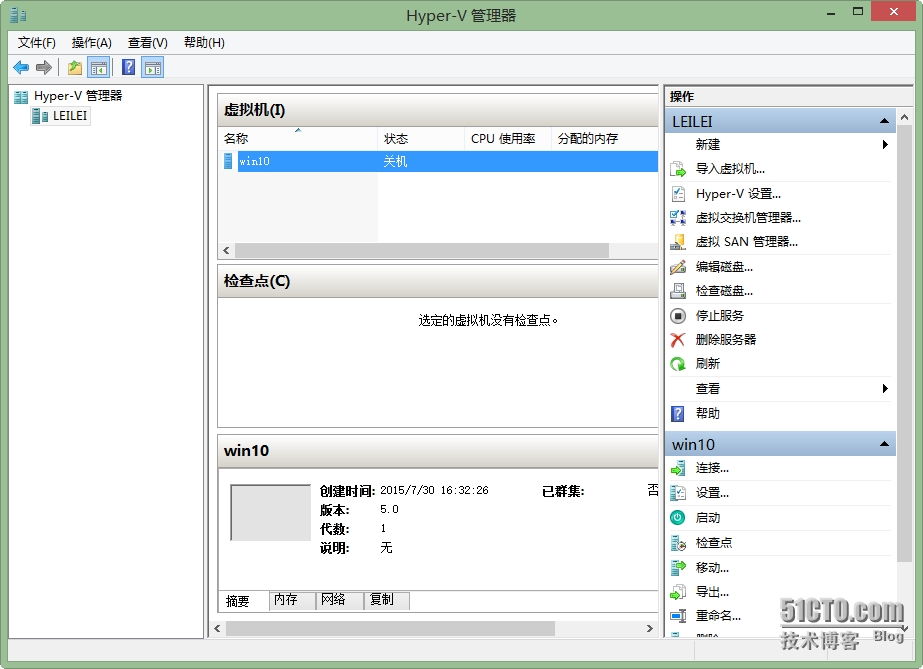Click the virtual machine list scroll-left arrow
This screenshot has height=669, width=923.
click(x=227, y=251)
